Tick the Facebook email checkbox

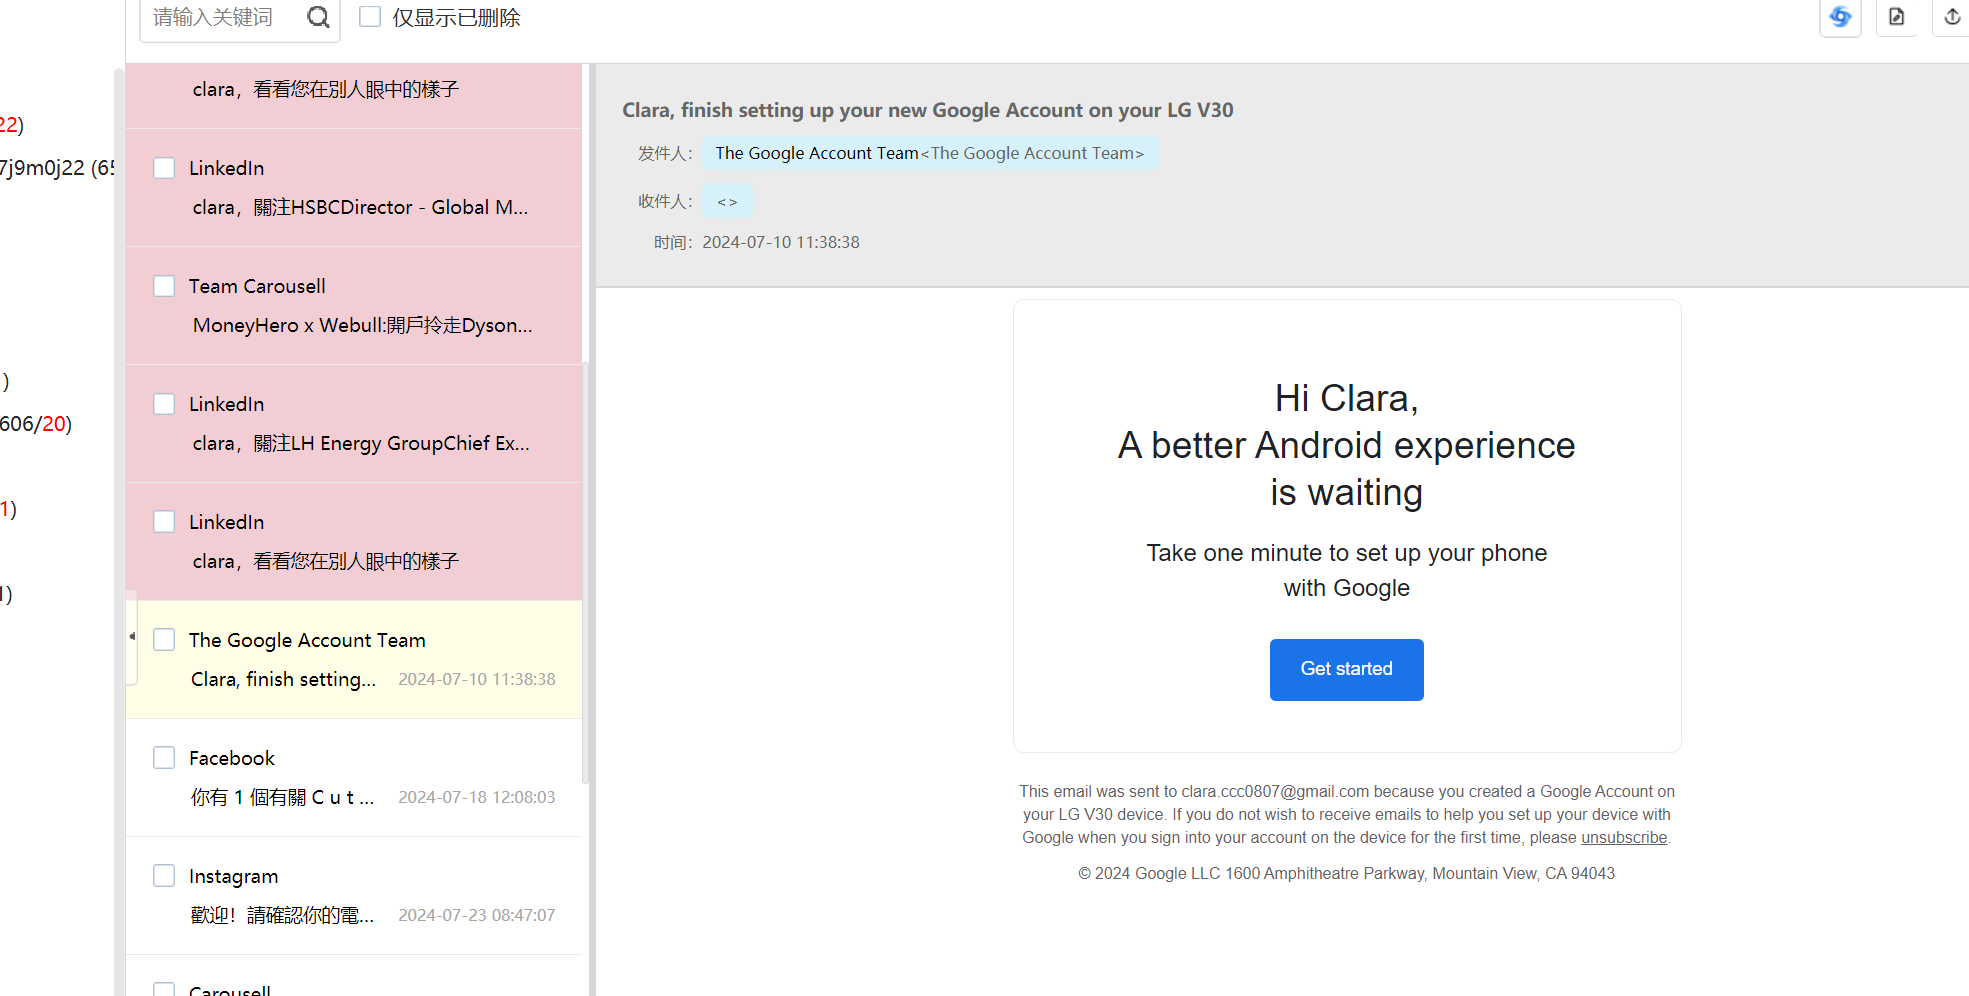pyautogui.click(x=164, y=758)
